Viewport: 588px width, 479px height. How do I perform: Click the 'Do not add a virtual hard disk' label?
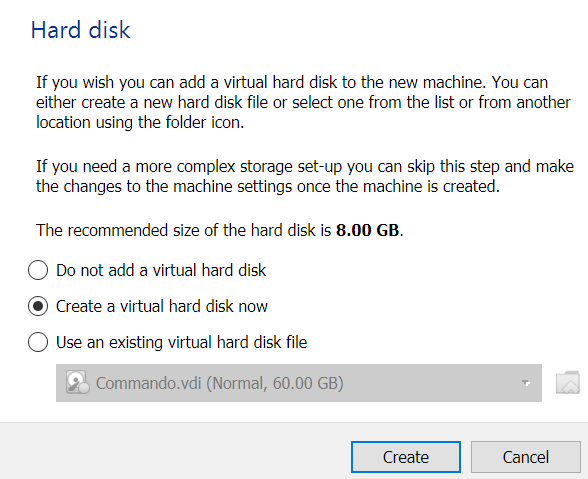[161, 270]
